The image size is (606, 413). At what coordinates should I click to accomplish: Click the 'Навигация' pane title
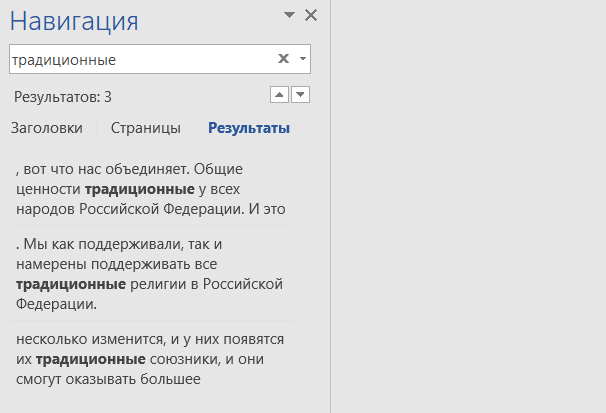pyautogui.click(x=74, y=21)
